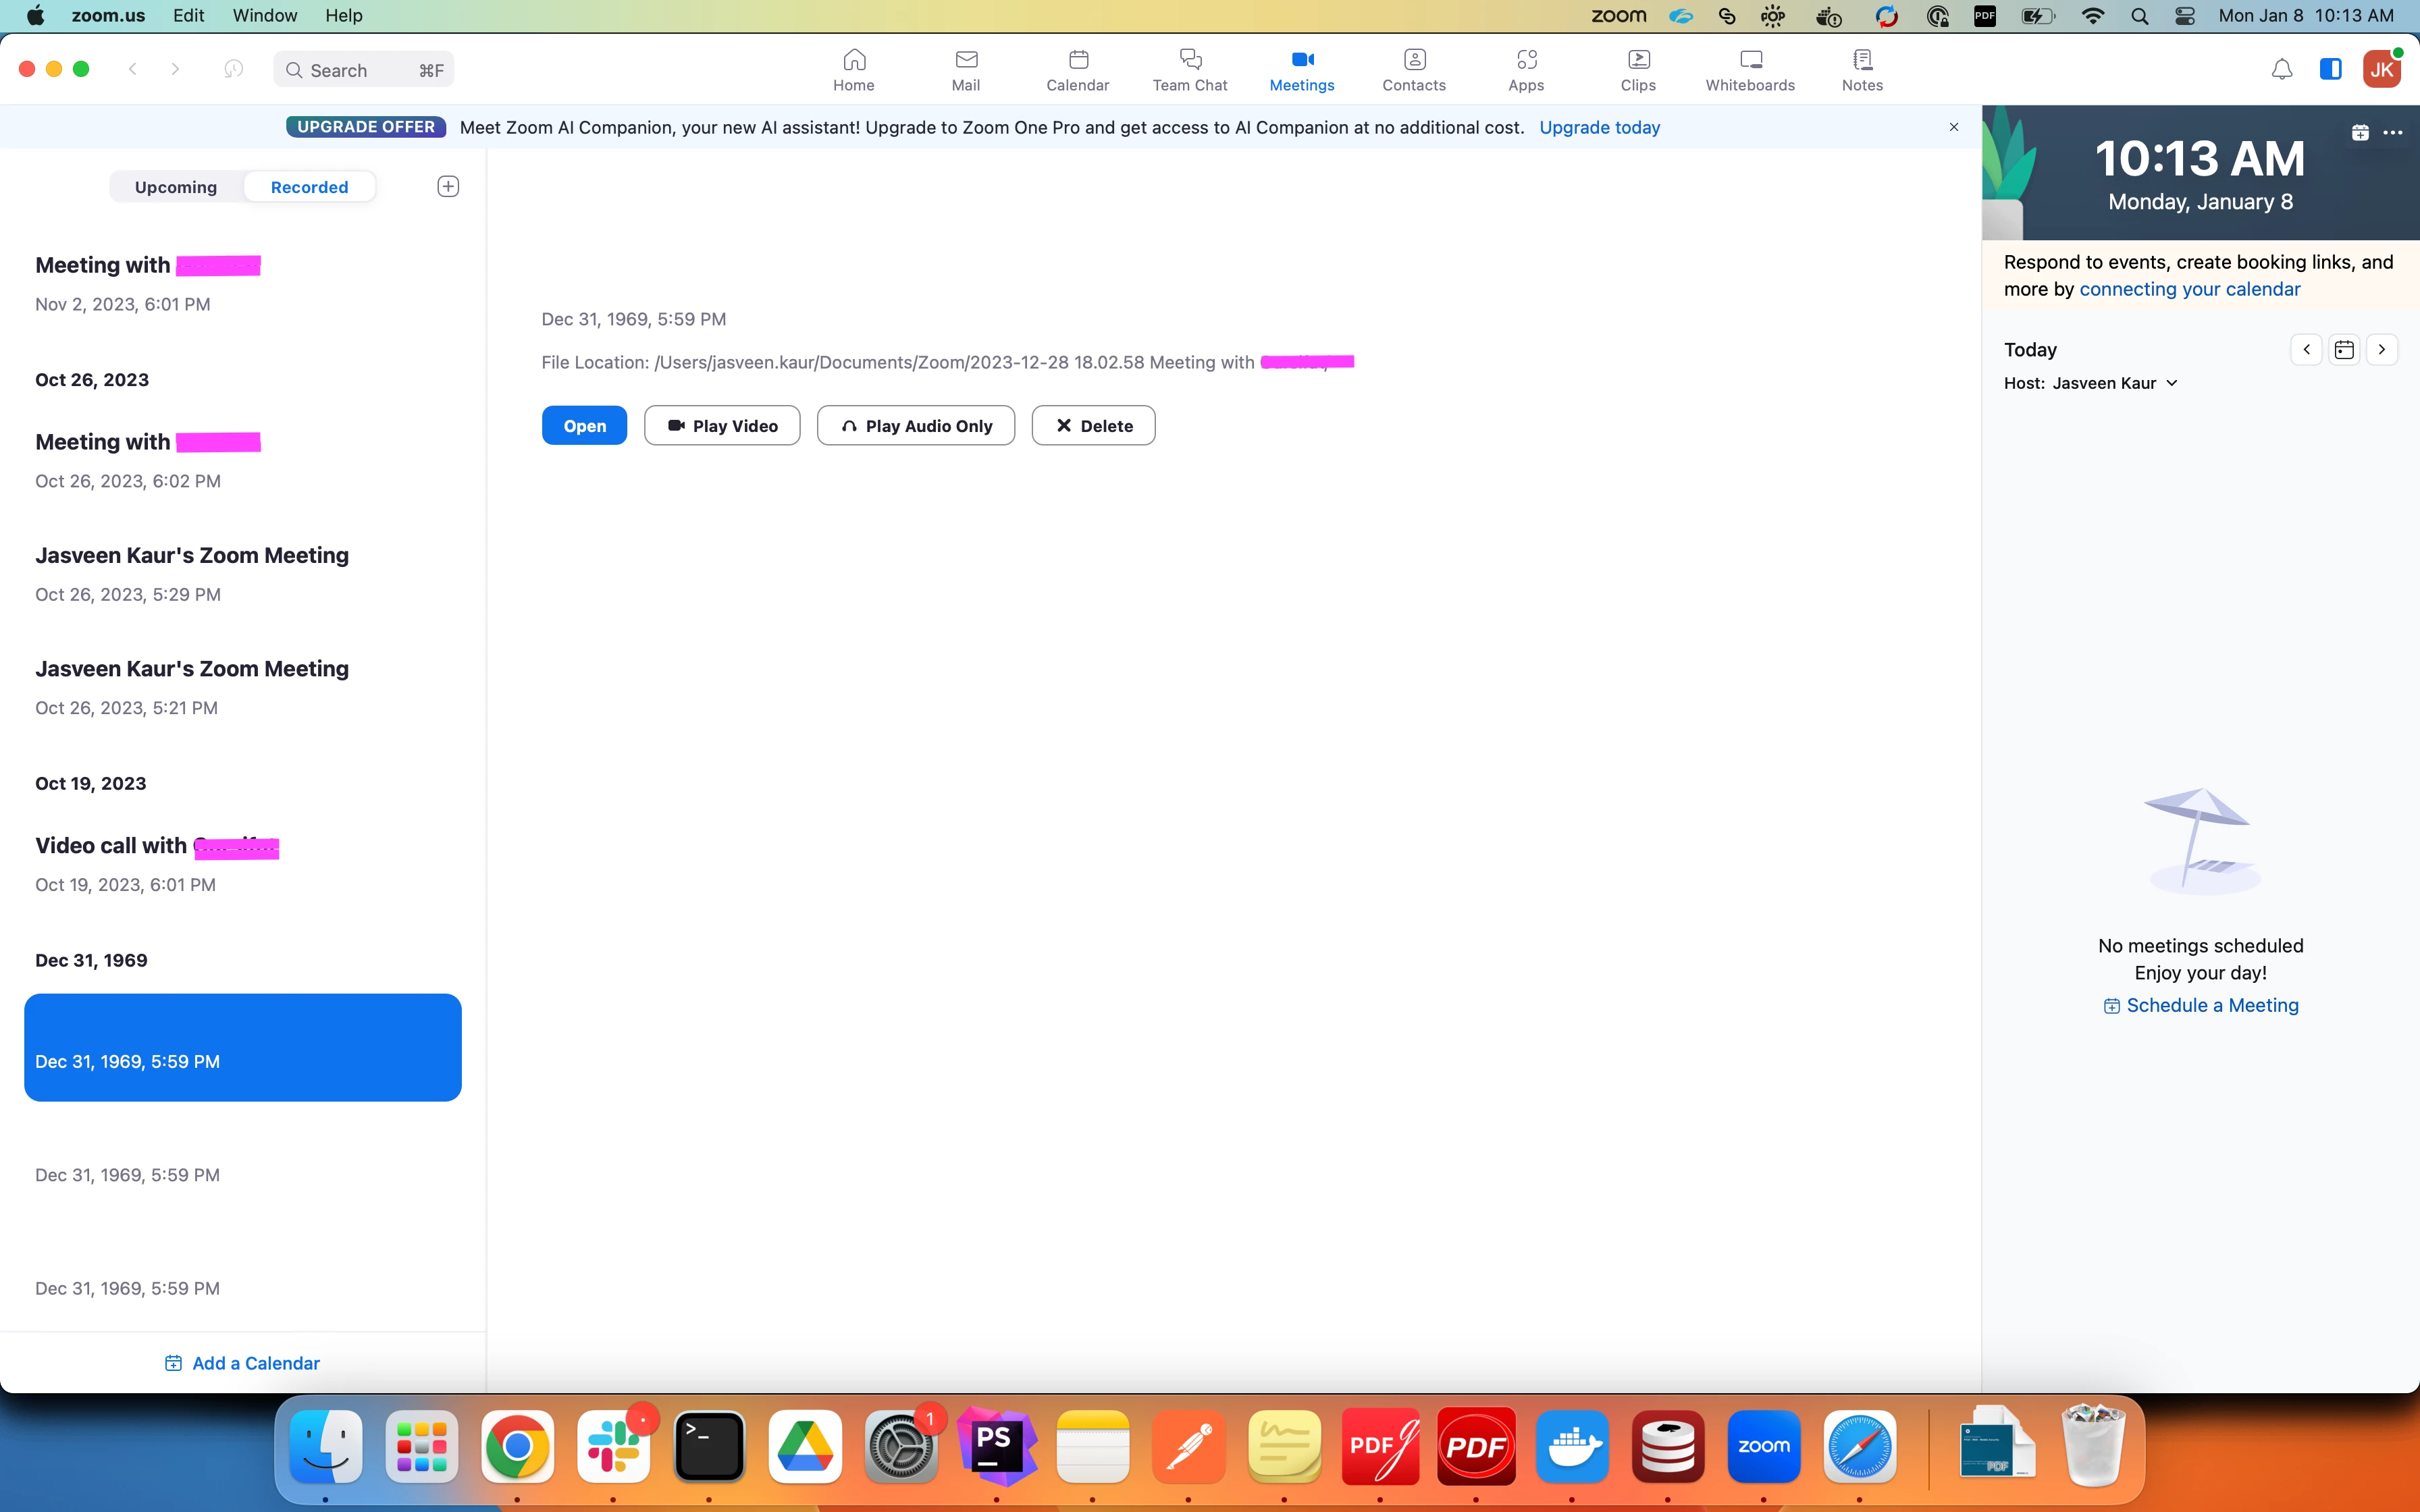The width and height of the screenshot is (2420, 1512).
Task: Dismiss the upgrade offer banner
Action: click(x=1953, y=127)
